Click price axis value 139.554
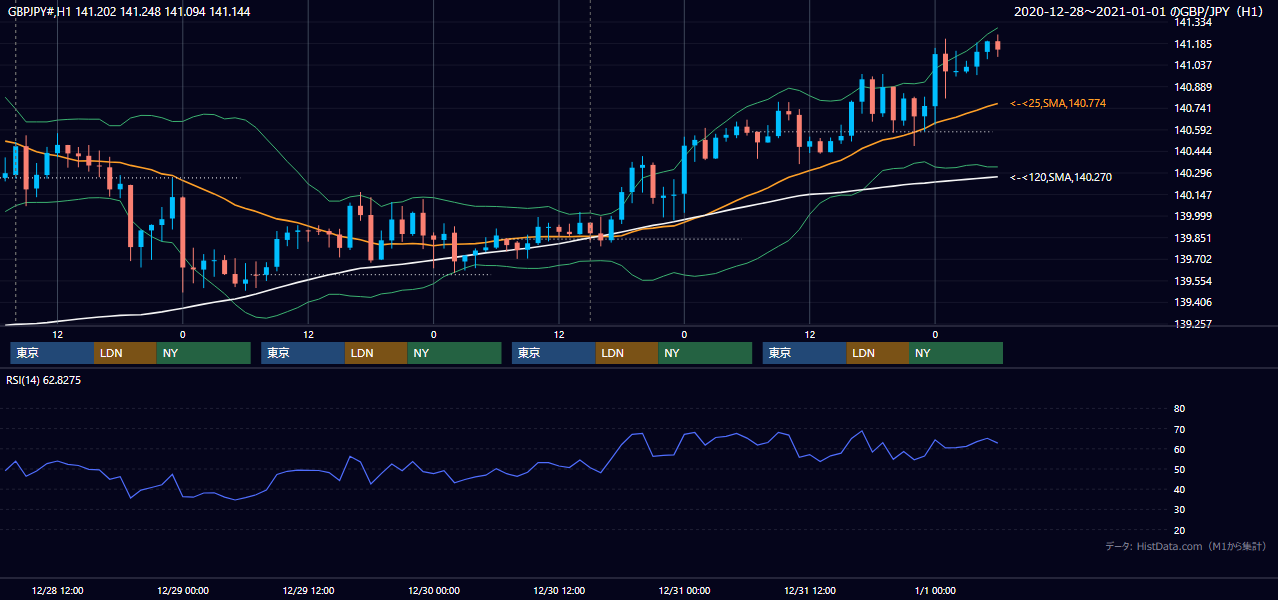 tap(1194, 281)
